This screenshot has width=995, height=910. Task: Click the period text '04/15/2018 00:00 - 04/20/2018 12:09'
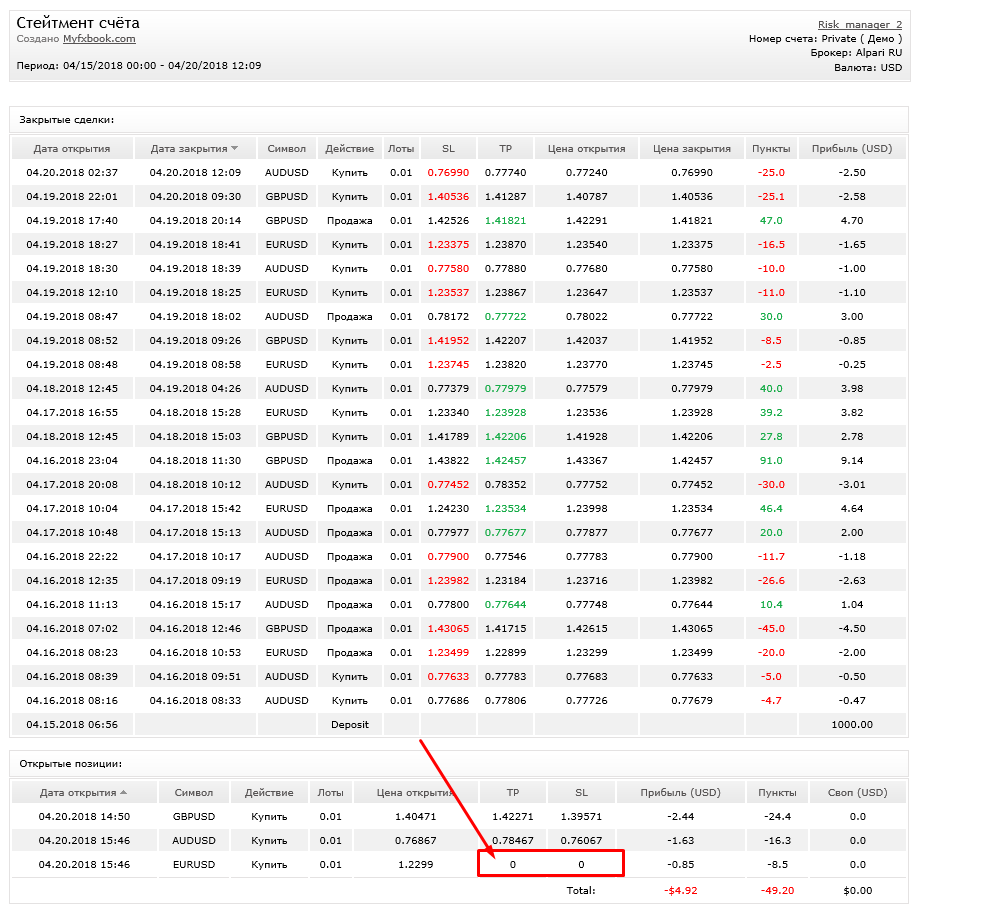(162, 65)
